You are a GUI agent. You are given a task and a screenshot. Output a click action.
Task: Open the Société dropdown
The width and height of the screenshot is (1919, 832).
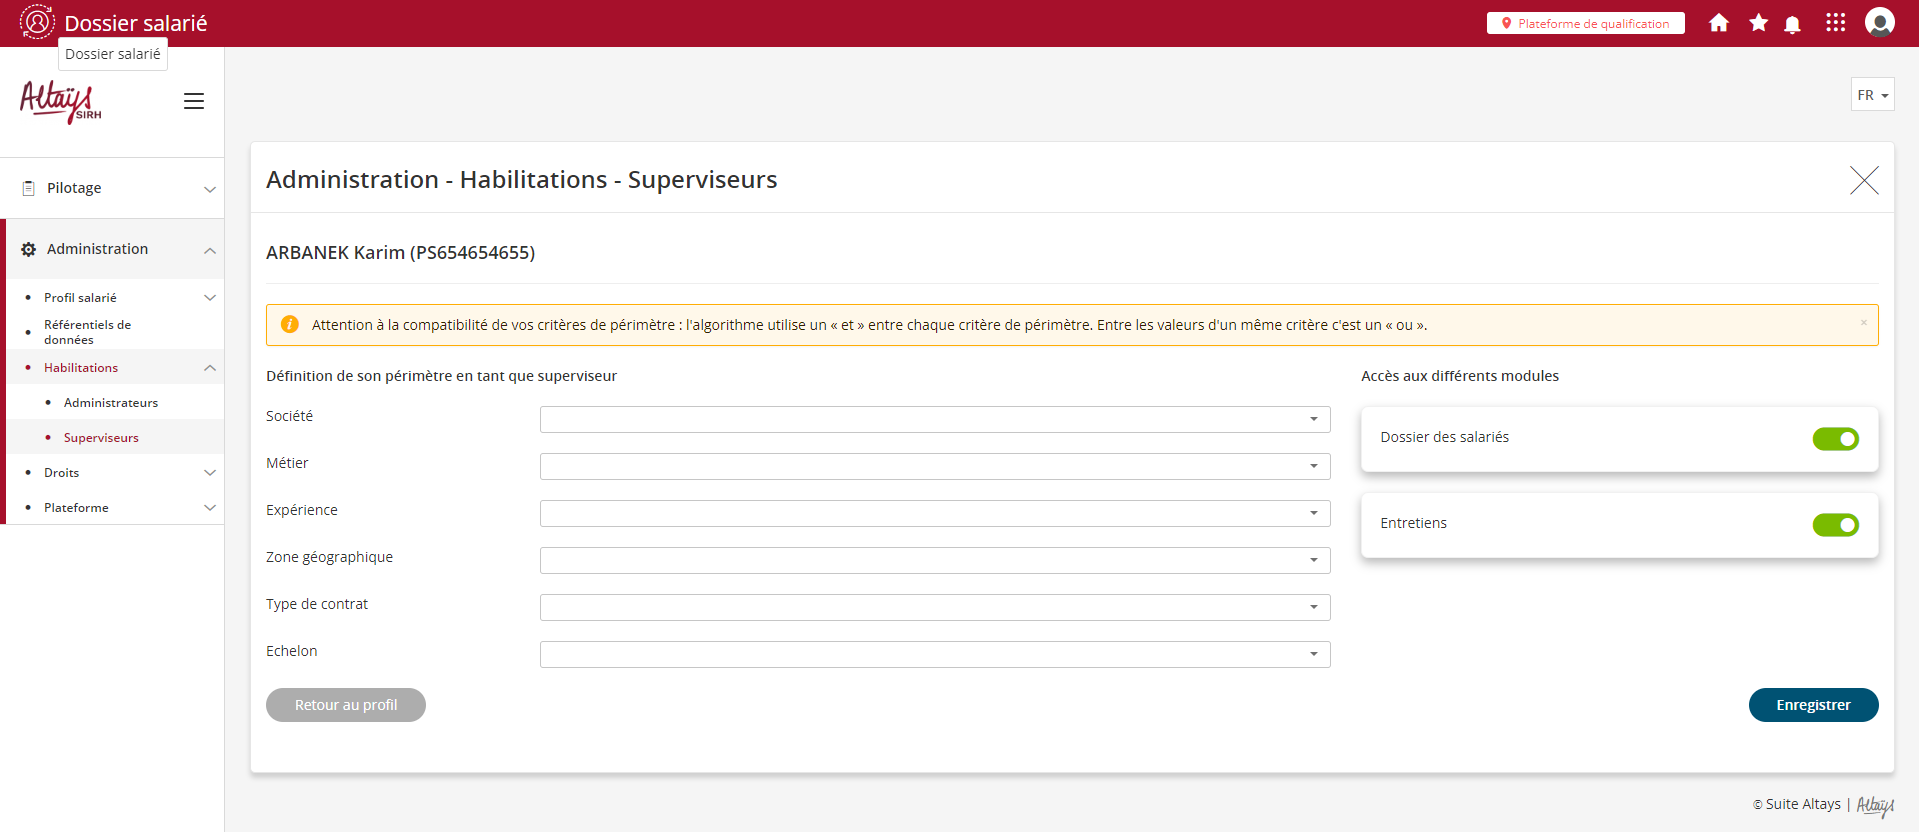point(934,419)
